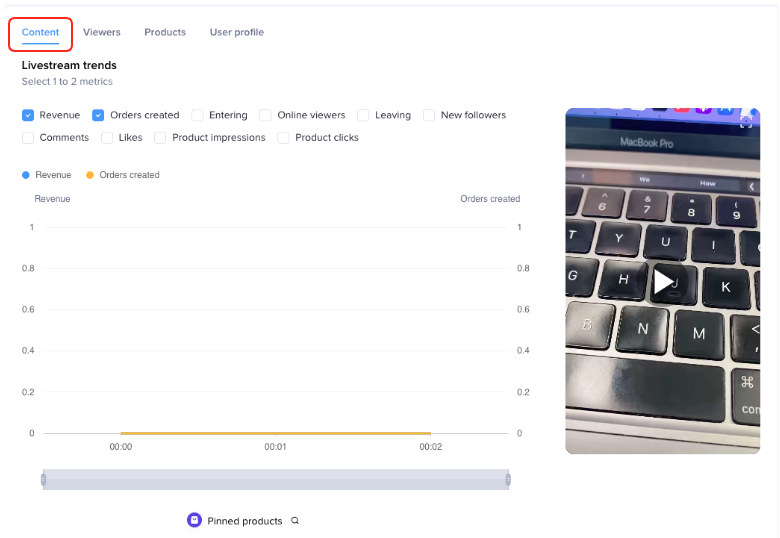Enable the Entering metric checkbox
Viewport: 780px width, 538px height.
(198, 115)
